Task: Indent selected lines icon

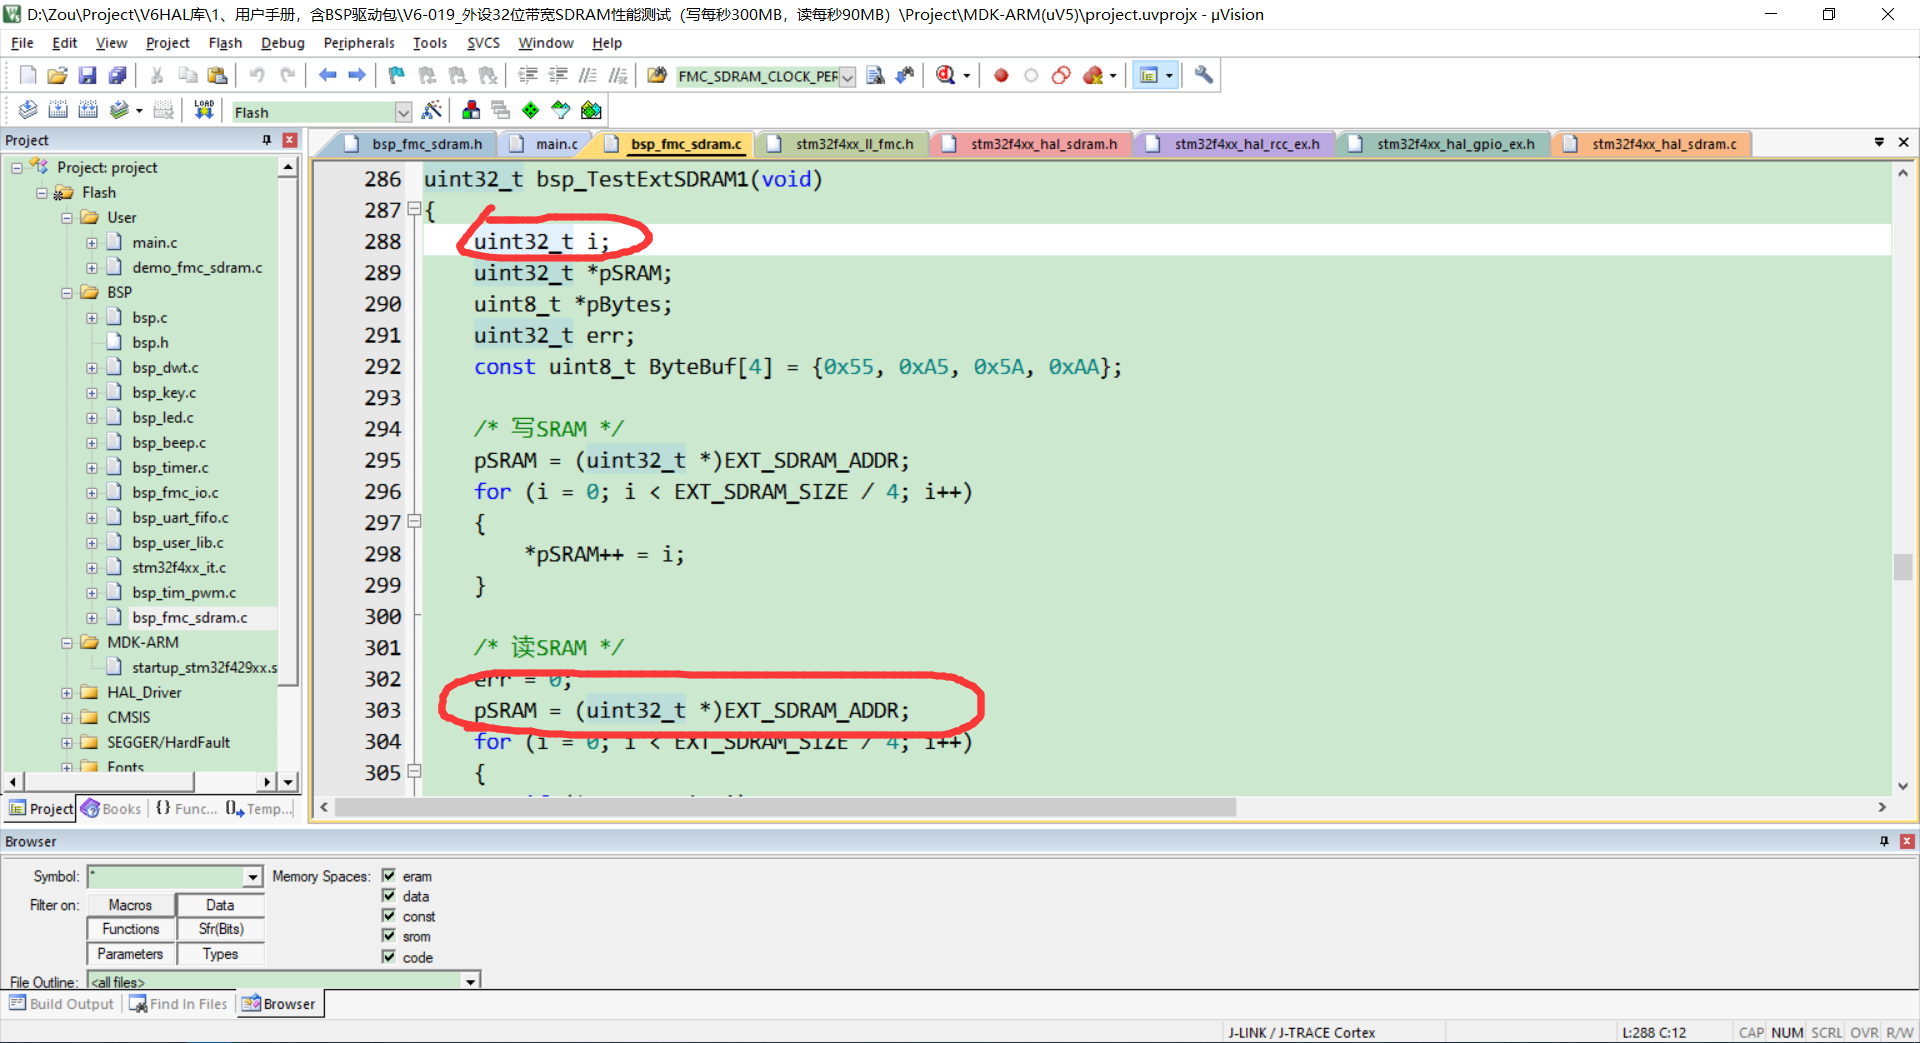Action: click(528, 75)
